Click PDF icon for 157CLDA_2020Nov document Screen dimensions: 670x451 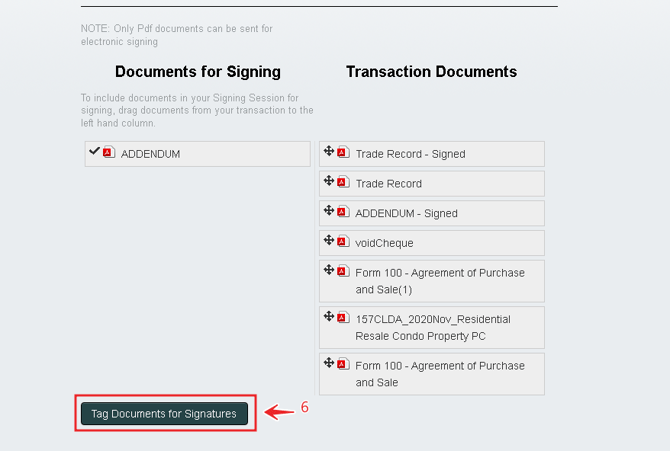[x=342, y=318]
